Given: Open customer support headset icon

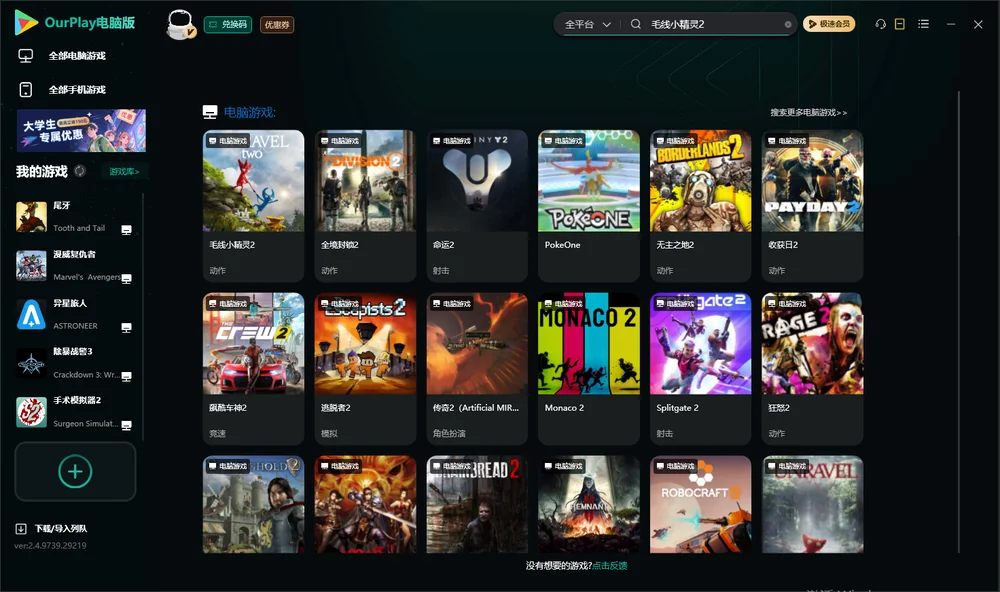Looking at the screenshot, I should [880, 24].
